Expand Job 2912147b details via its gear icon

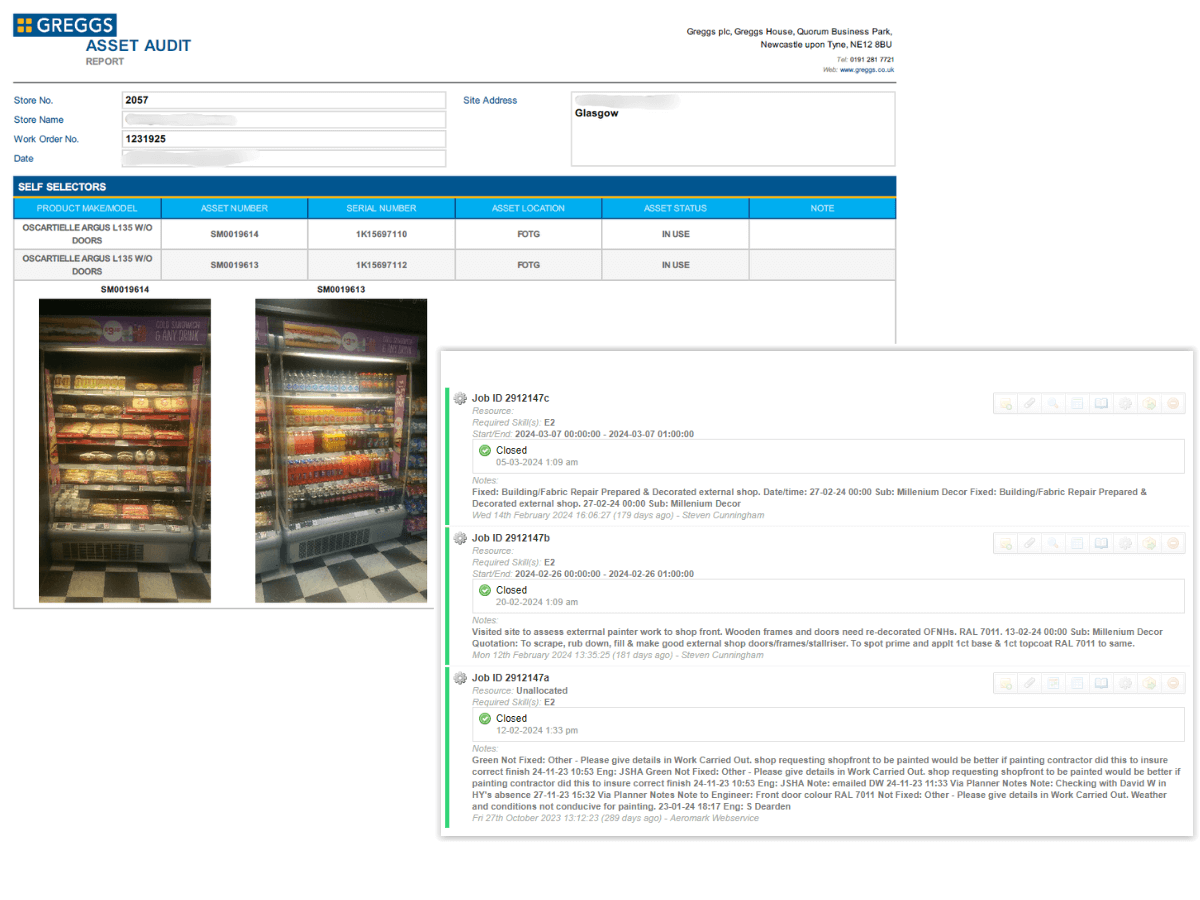459,538
